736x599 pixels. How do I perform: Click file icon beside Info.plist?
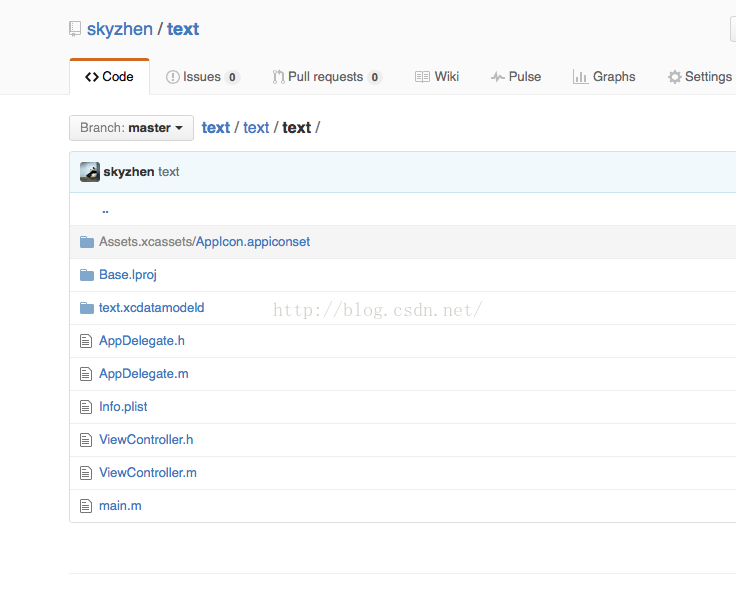(86, 407)
